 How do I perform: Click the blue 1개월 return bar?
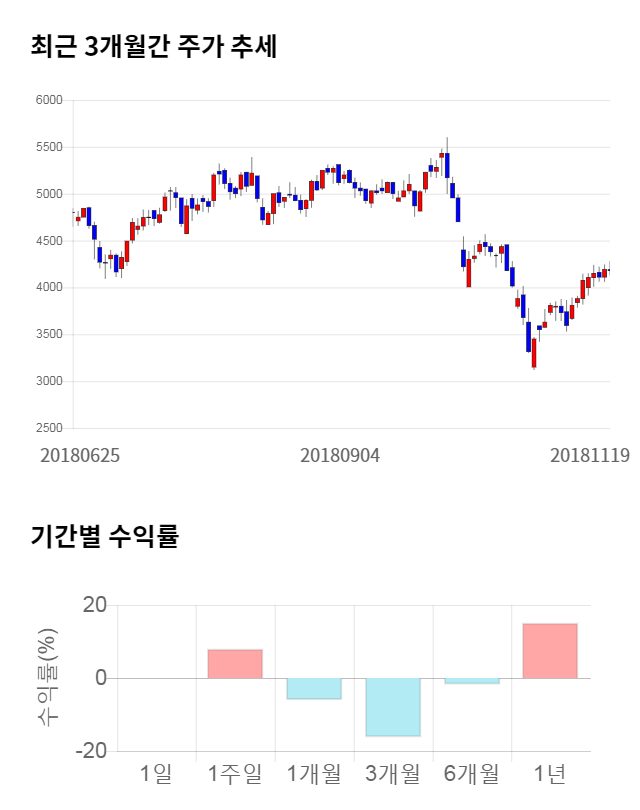point(314,689)
